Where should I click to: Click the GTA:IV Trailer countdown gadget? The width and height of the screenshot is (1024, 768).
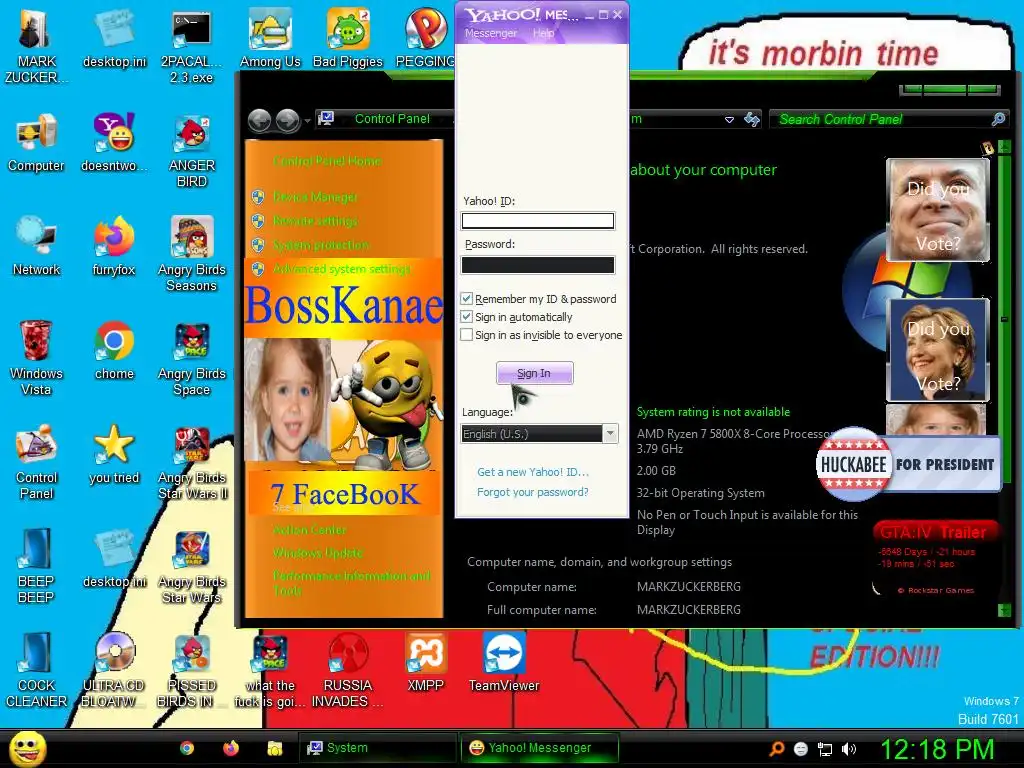934,556
